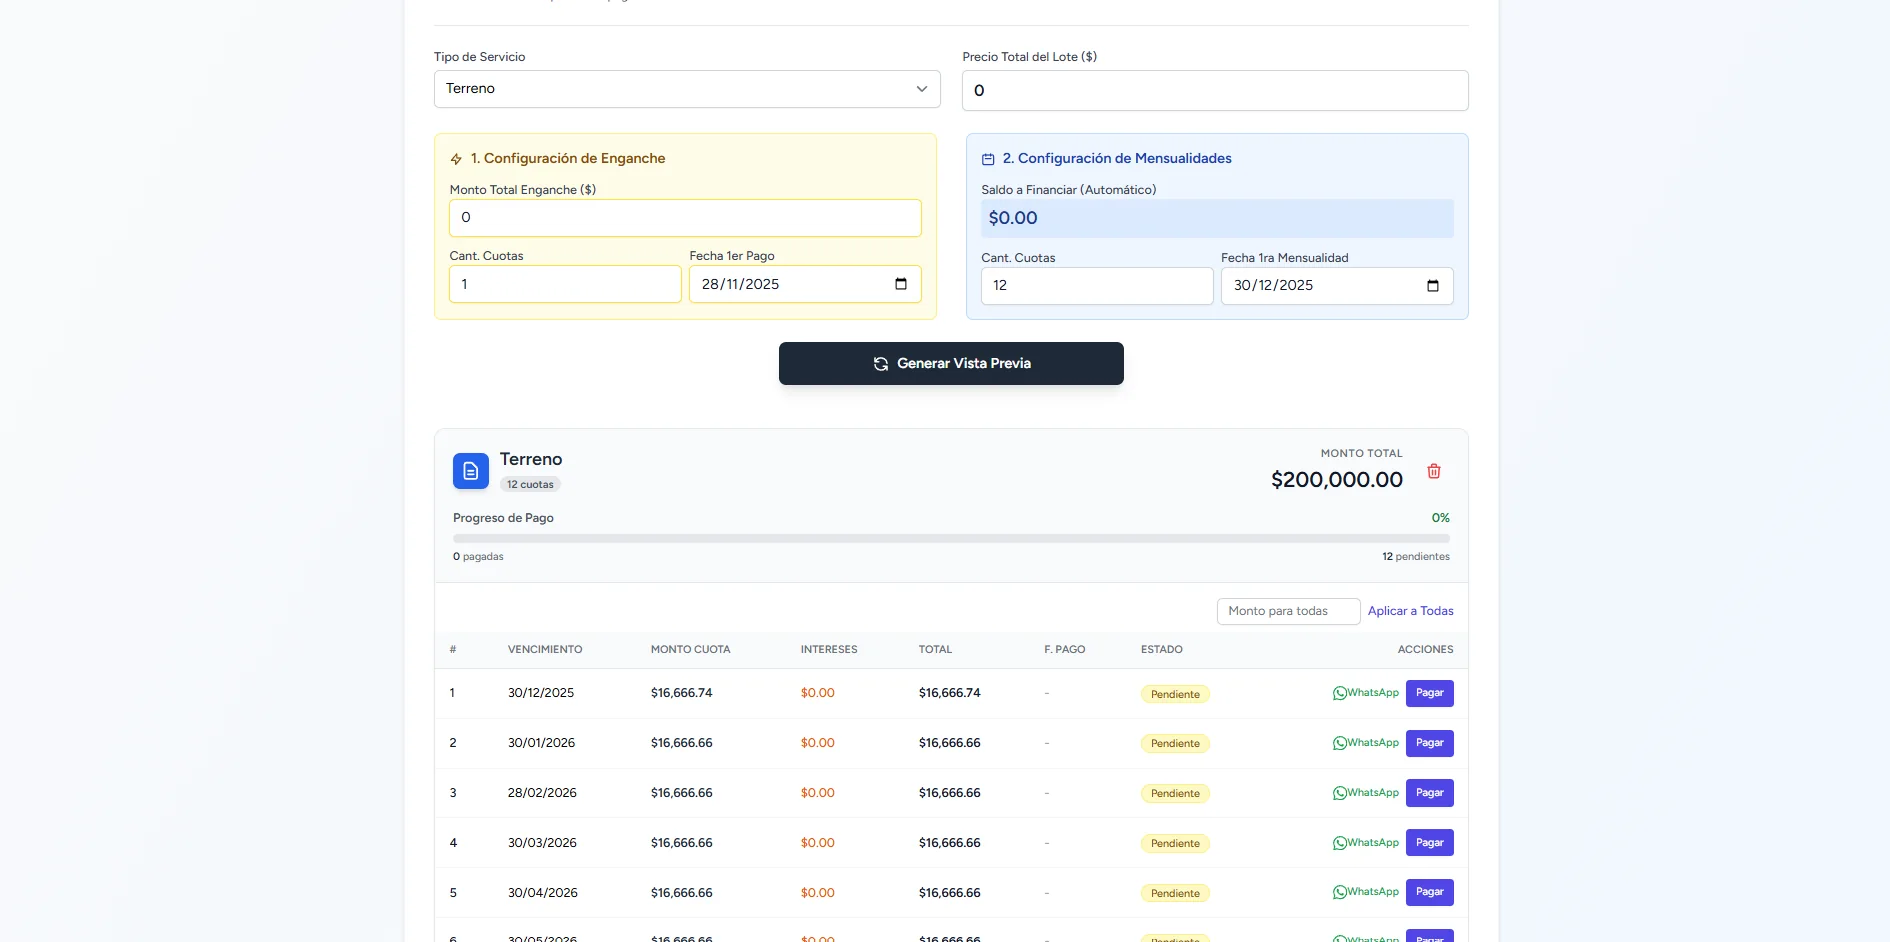Send WhatsApp reminder for 30/12/2025 installment
The height and width of the screenshot is (942, 1890).
click(x=1365, y=693)
